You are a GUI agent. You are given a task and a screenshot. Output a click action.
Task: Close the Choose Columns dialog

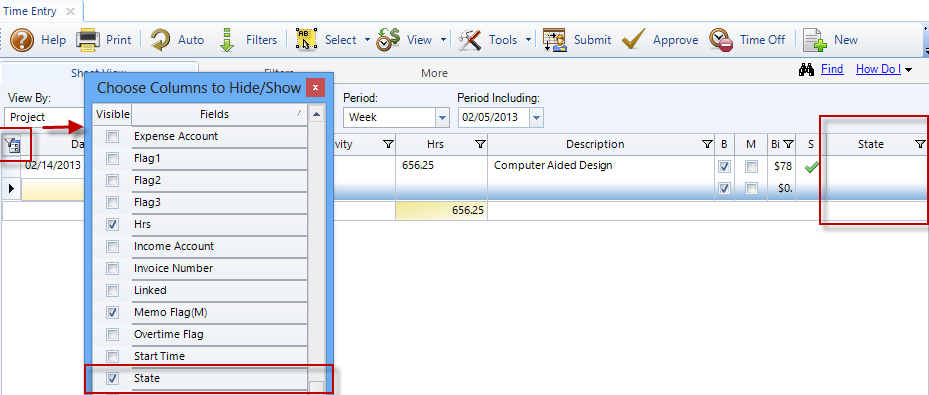315,88
